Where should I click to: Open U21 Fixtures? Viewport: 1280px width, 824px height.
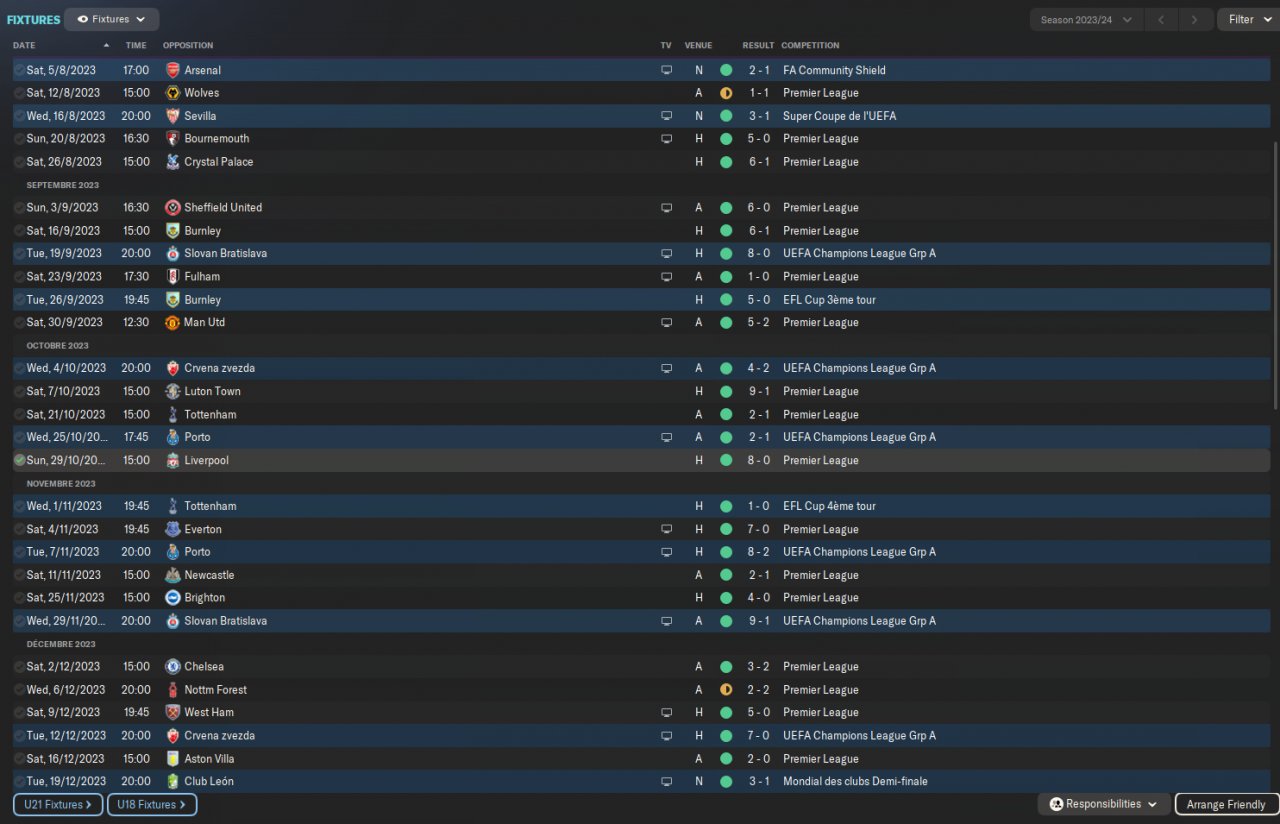57,804
